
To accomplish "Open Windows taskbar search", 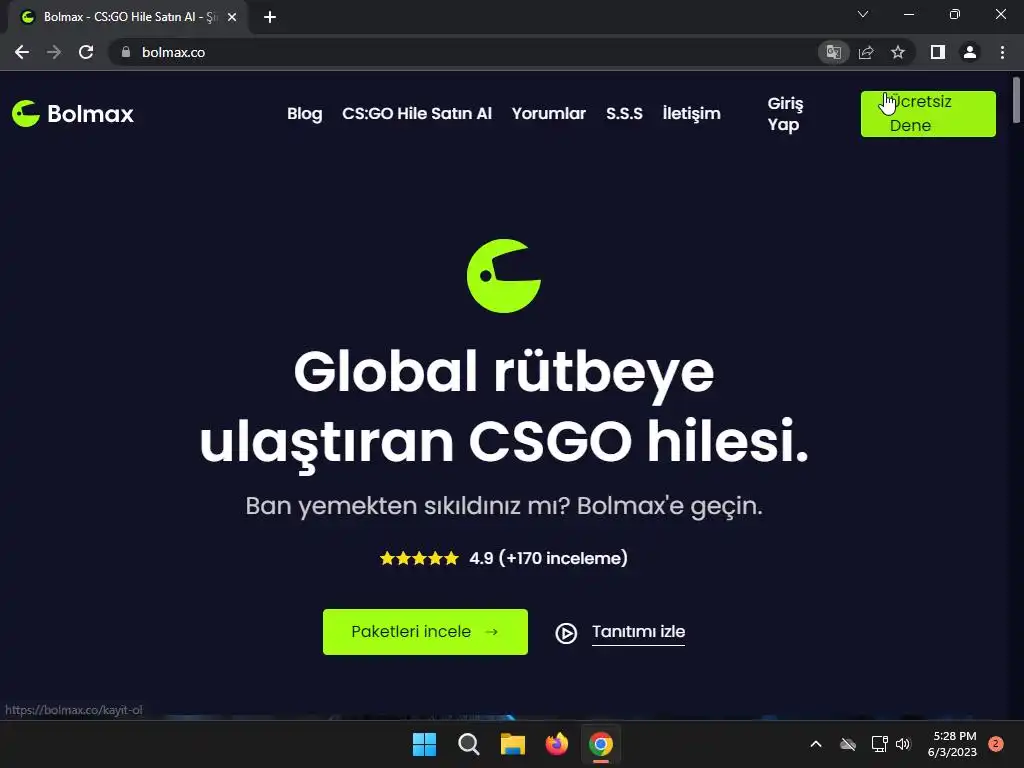I will pos(468,744).
